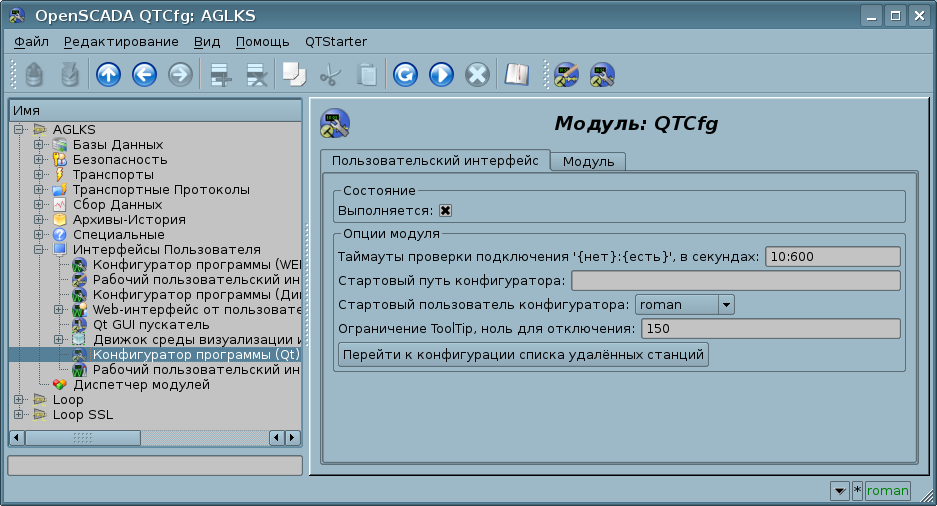Click the refresh page toolbar icon
The height and width of the screenshot is (506, 937).
405,74
